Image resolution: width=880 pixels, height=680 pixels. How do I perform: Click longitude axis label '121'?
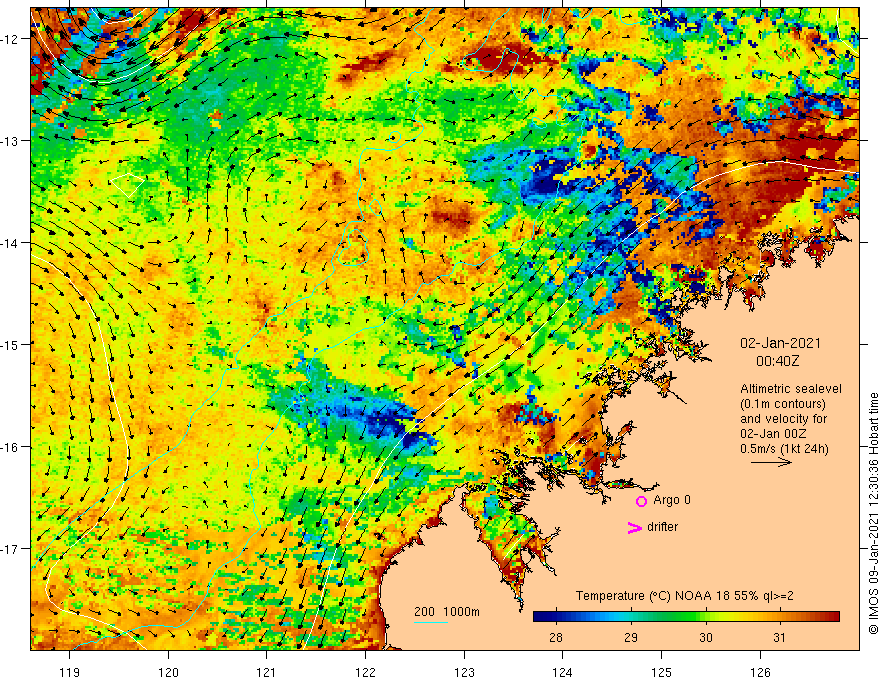[x=266, y=672]
